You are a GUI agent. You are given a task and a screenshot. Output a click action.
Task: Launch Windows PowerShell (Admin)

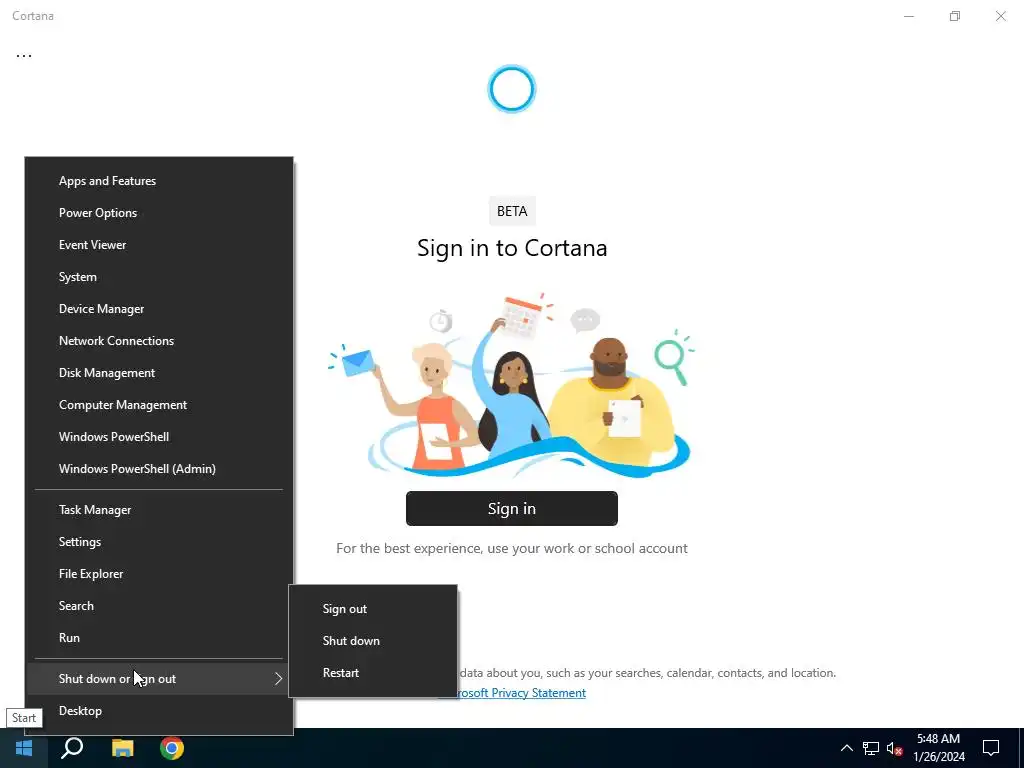(159, 469)
